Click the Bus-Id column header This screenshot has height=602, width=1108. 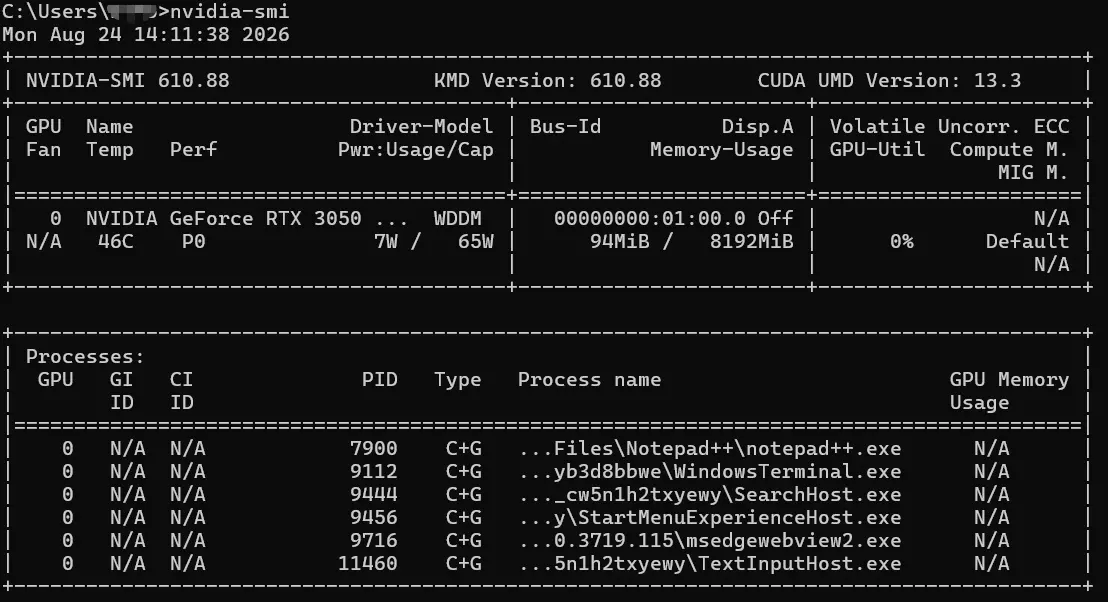pyautogui.click(x=565, y=126)
